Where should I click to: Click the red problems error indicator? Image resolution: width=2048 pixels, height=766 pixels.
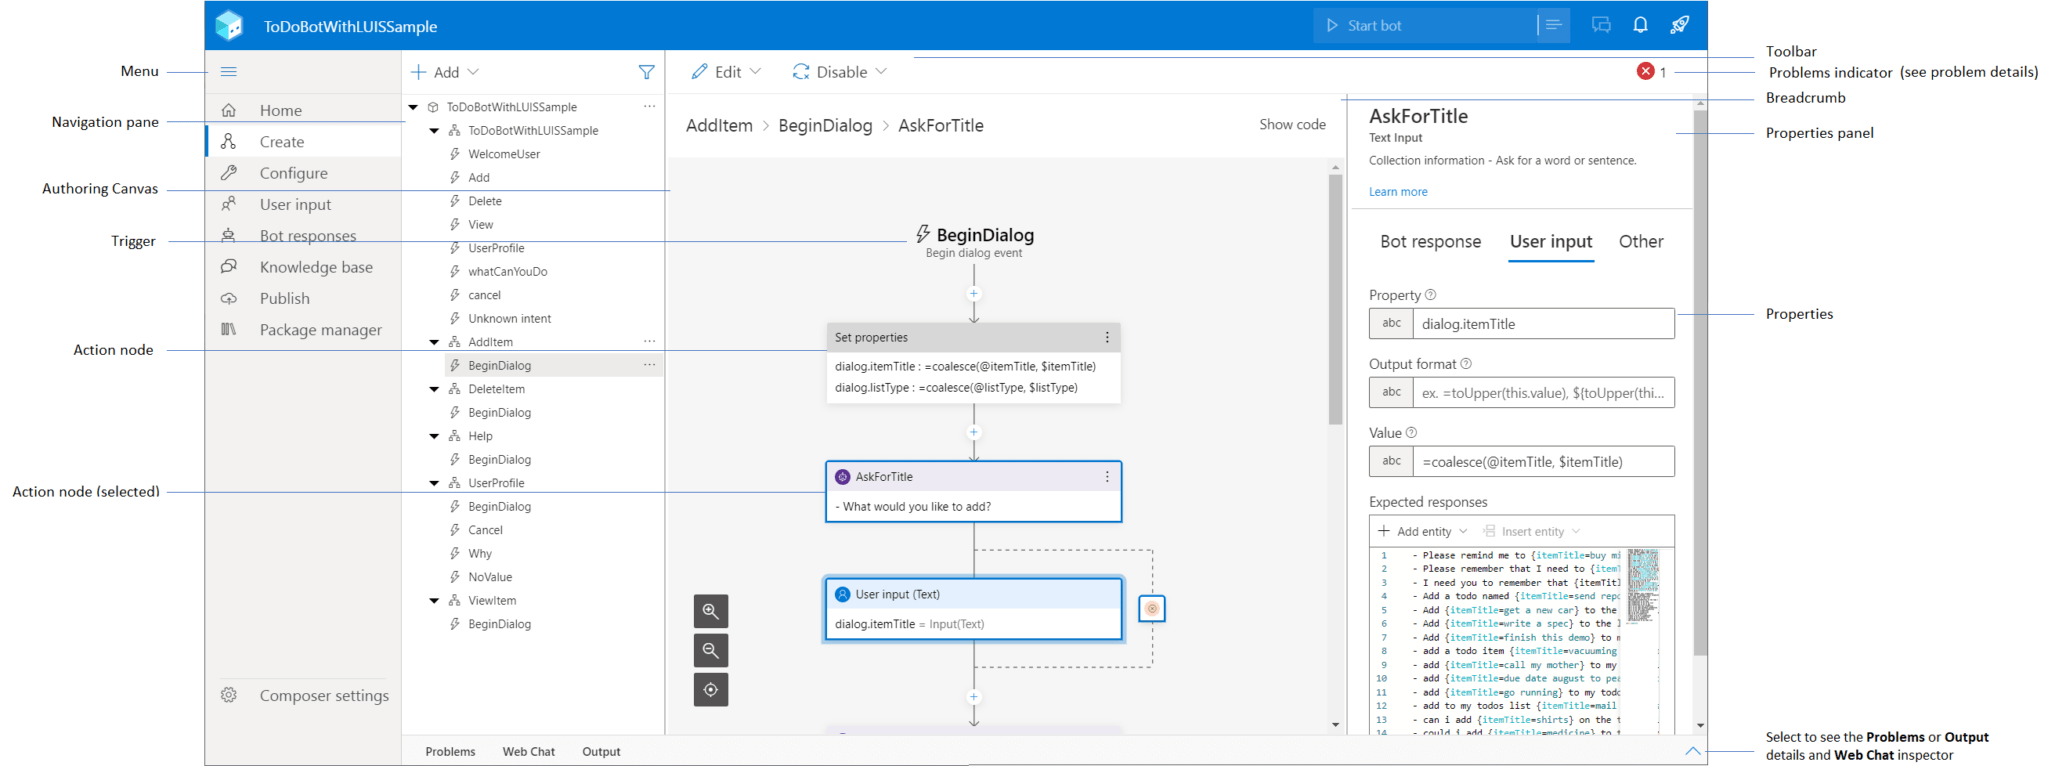[x=1645, y=71]
